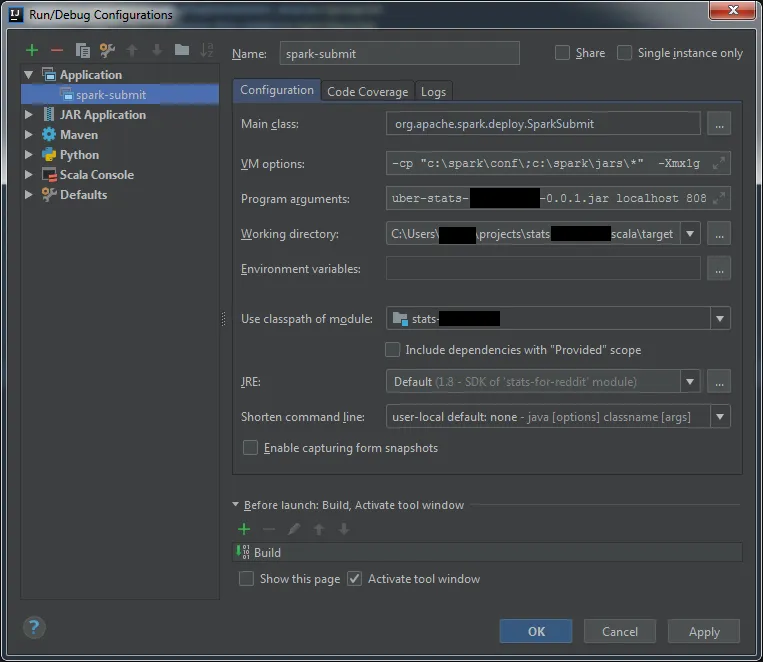The width and height of the screenshot is (763, 662).
Task: Move configuration up arrow in top toolbar
Action: click(x=132, y=50)
